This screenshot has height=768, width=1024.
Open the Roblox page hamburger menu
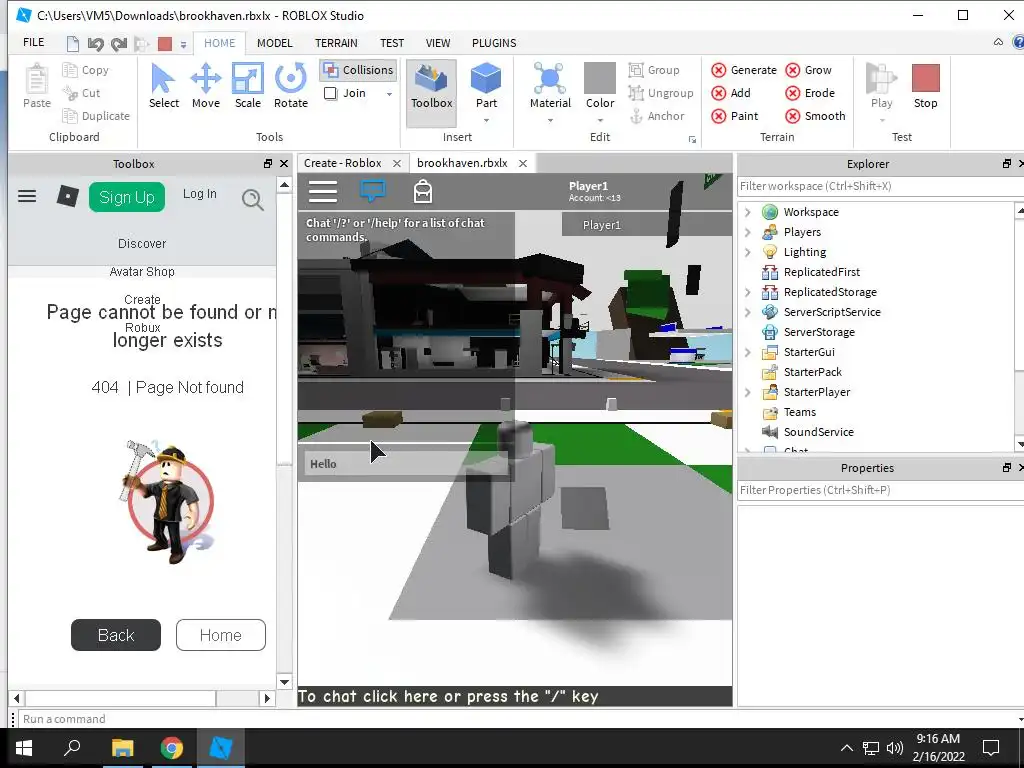(x=27, y=196)
